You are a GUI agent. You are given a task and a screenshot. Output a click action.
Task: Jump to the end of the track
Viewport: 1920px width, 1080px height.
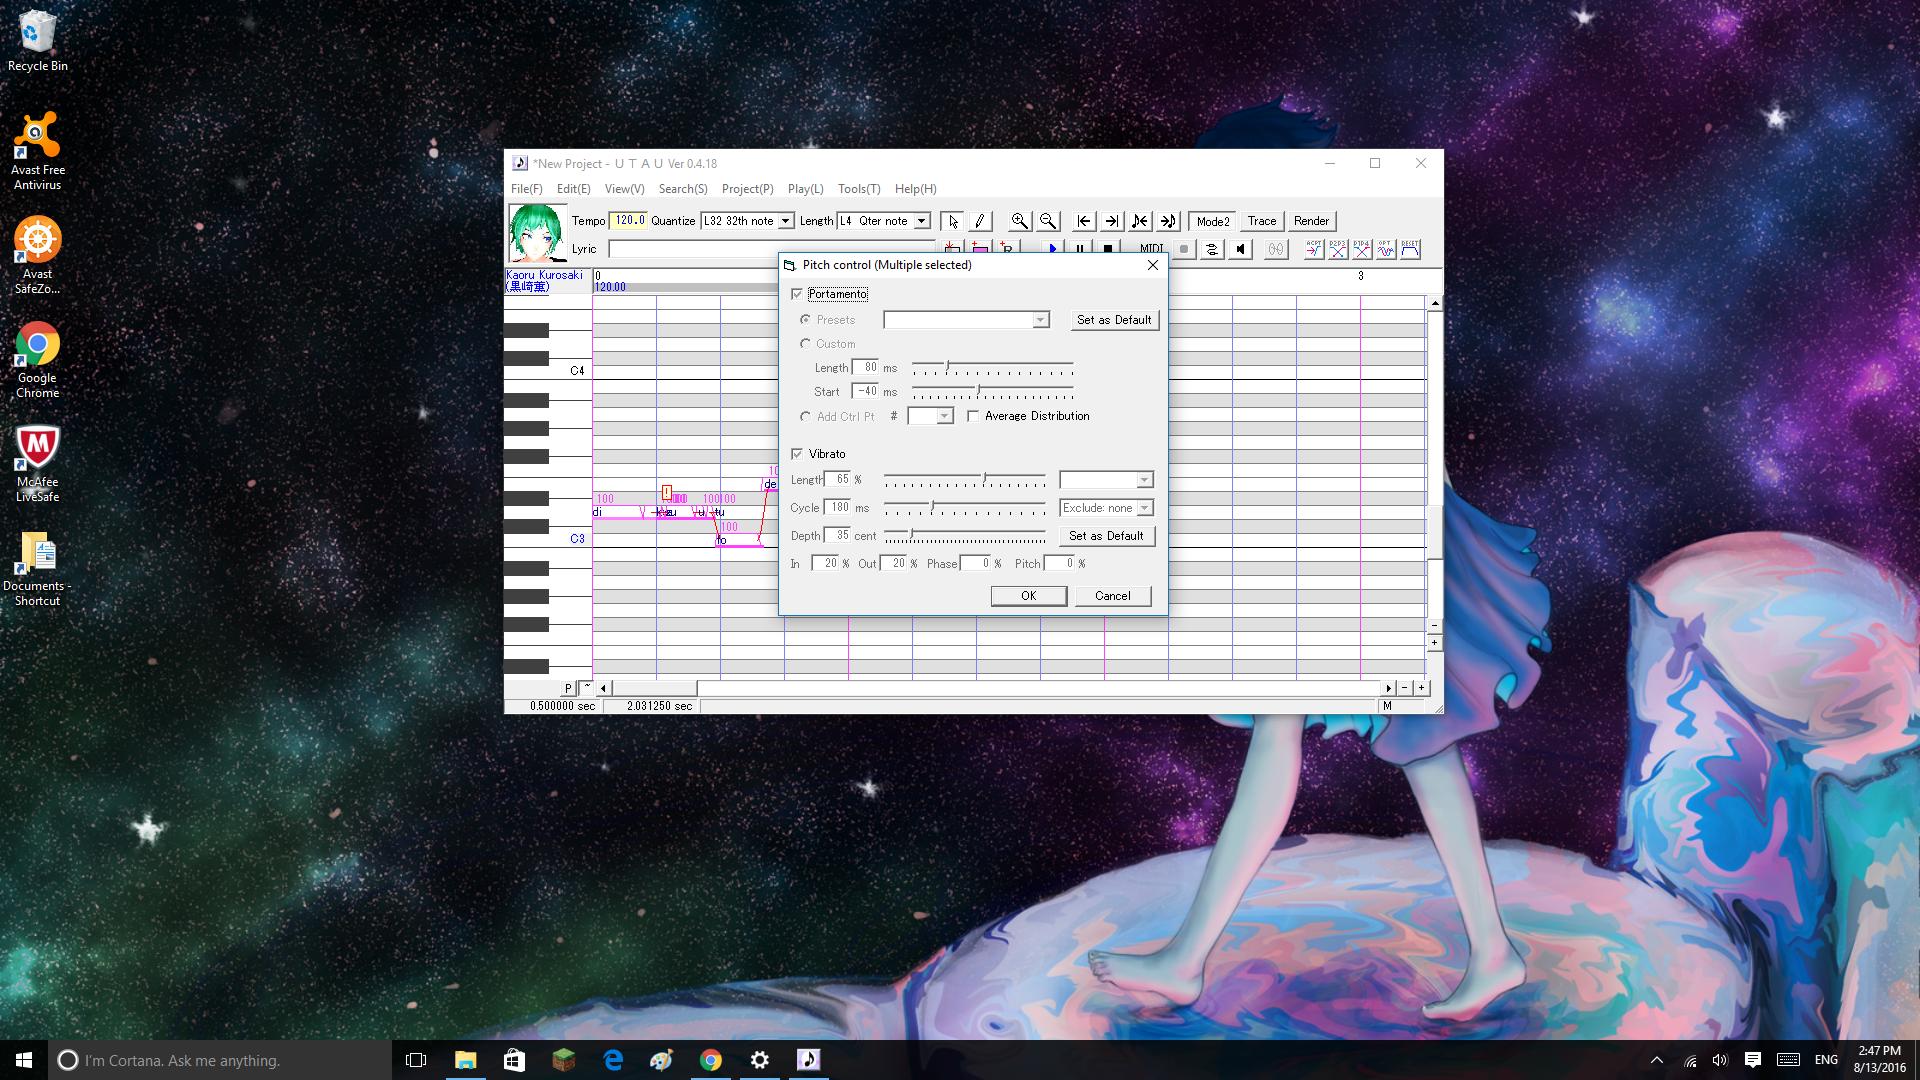click(x=1112, y=221)
